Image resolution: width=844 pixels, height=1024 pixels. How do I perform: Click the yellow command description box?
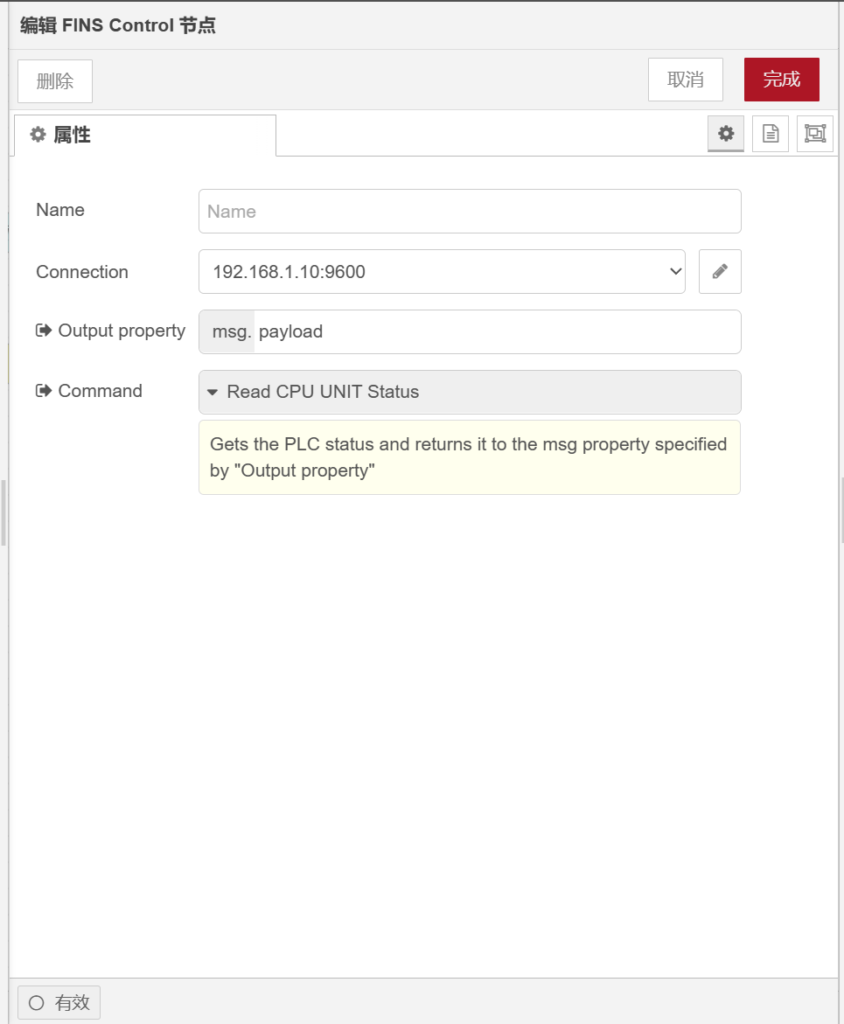click(x=469, y=457)
